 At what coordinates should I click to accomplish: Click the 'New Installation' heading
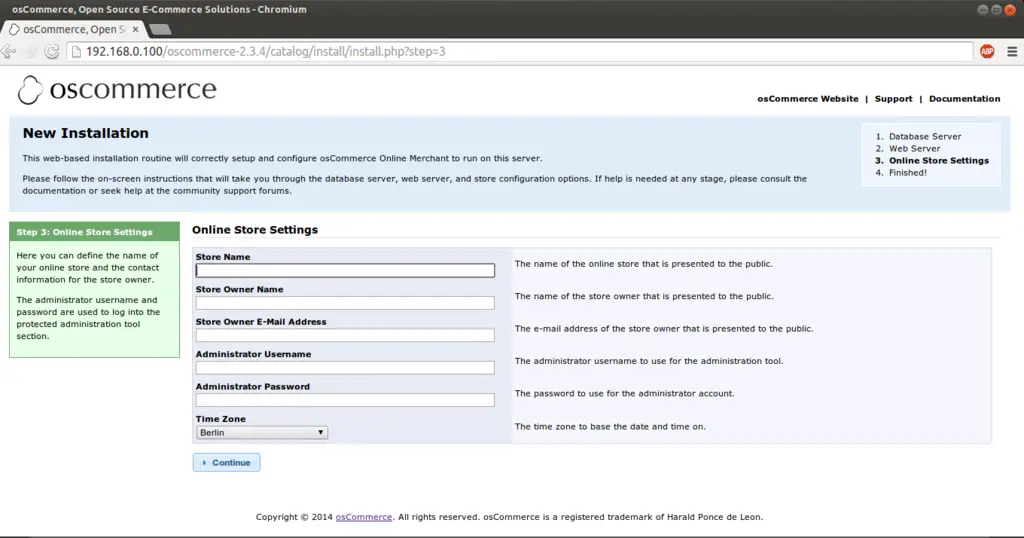pyautogui.click(x=86, y=133)
